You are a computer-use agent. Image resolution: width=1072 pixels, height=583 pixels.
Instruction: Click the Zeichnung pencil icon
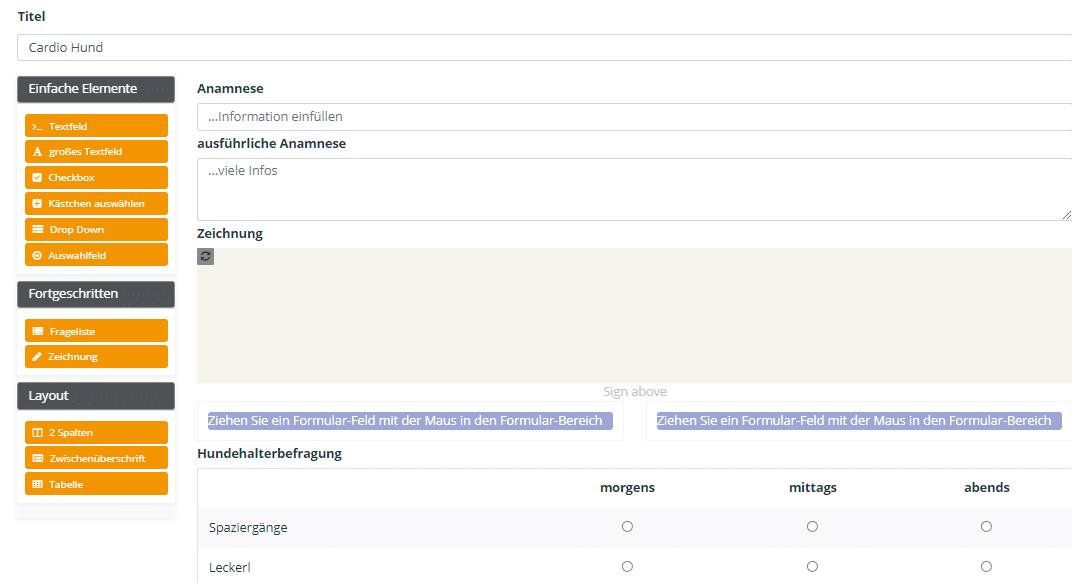(x=37, y=357)
